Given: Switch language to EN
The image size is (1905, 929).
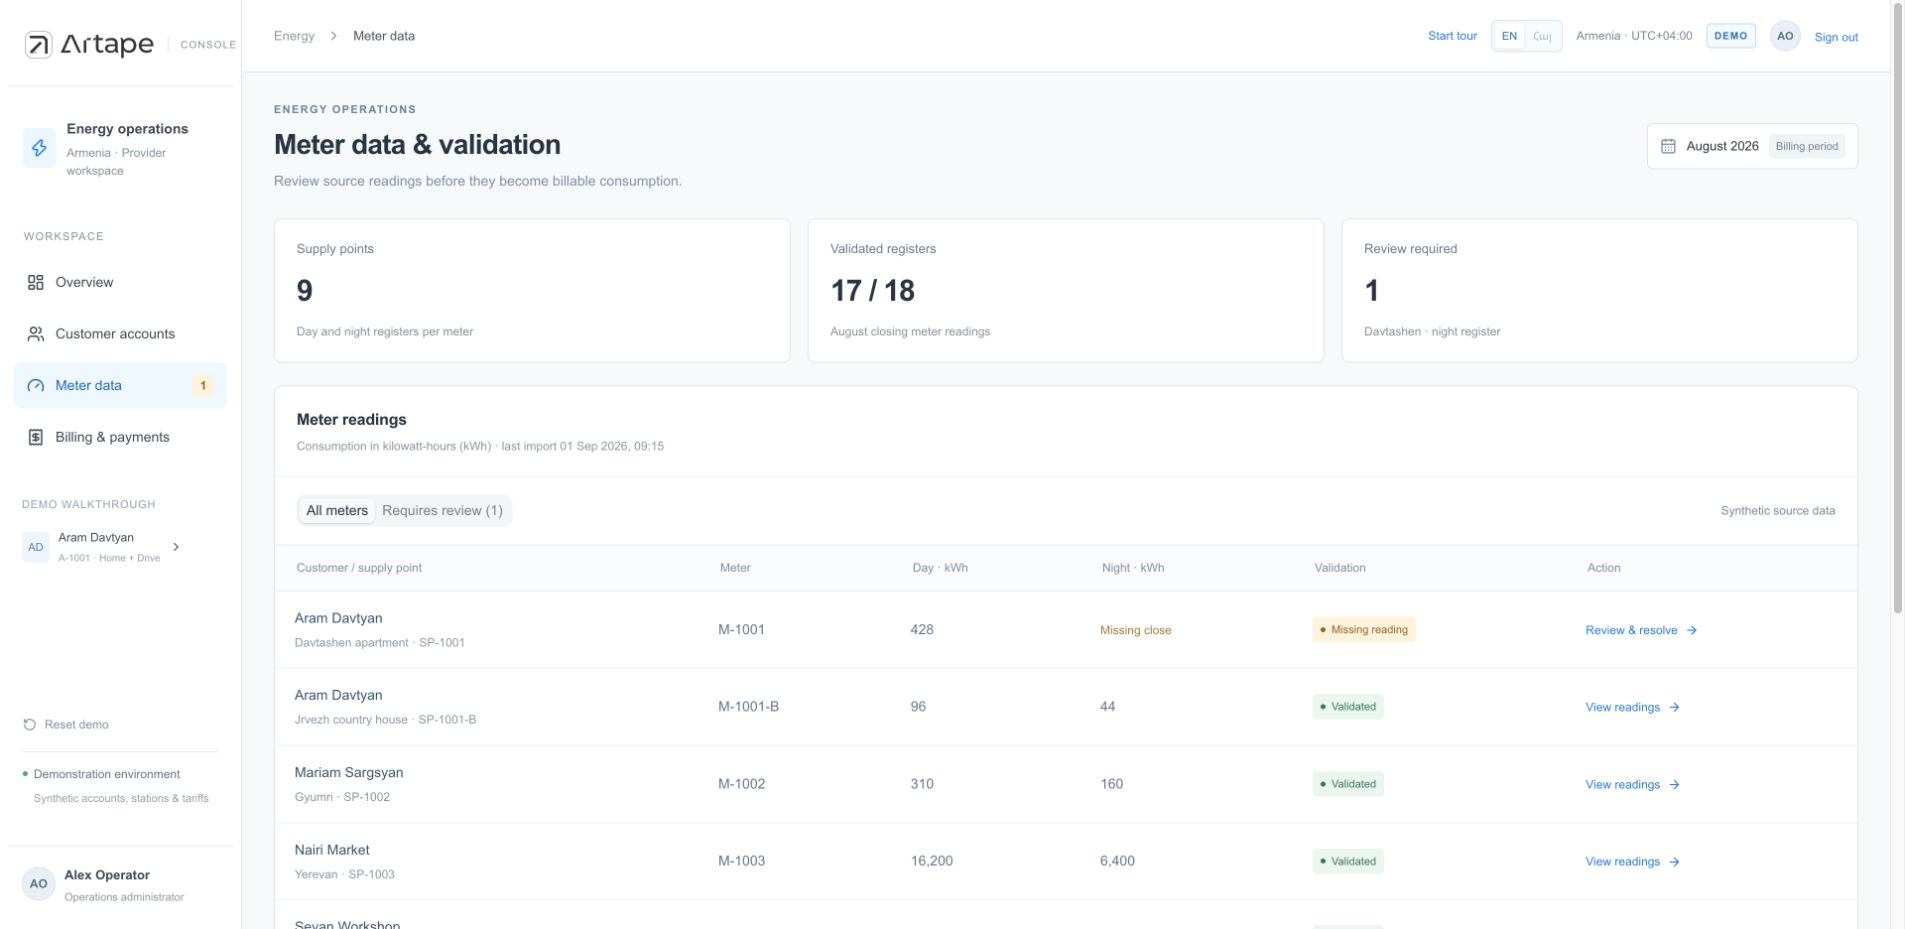Looking at the screenshot, I should tap(1509, 36).
